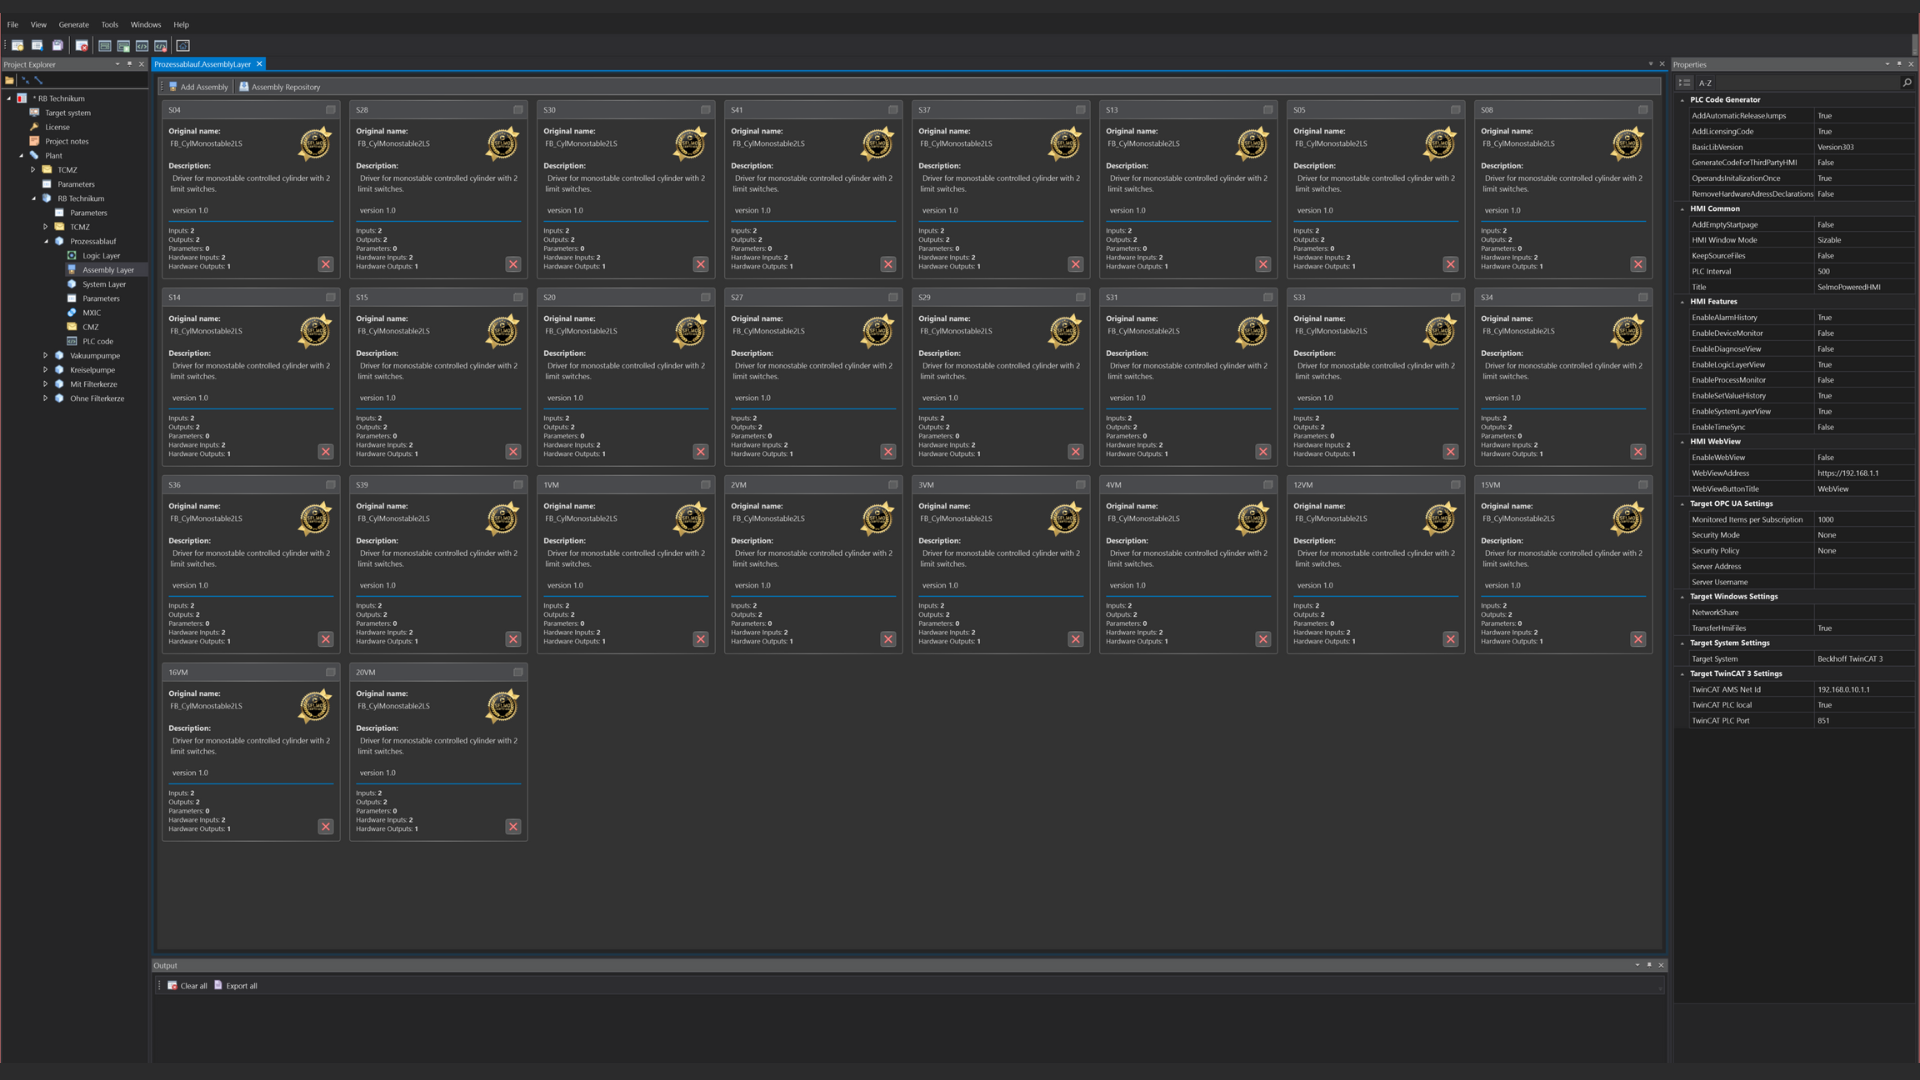1920x1080 pixels.
Task: Collapse the HMI Features property group
Action: [1682, 302]
